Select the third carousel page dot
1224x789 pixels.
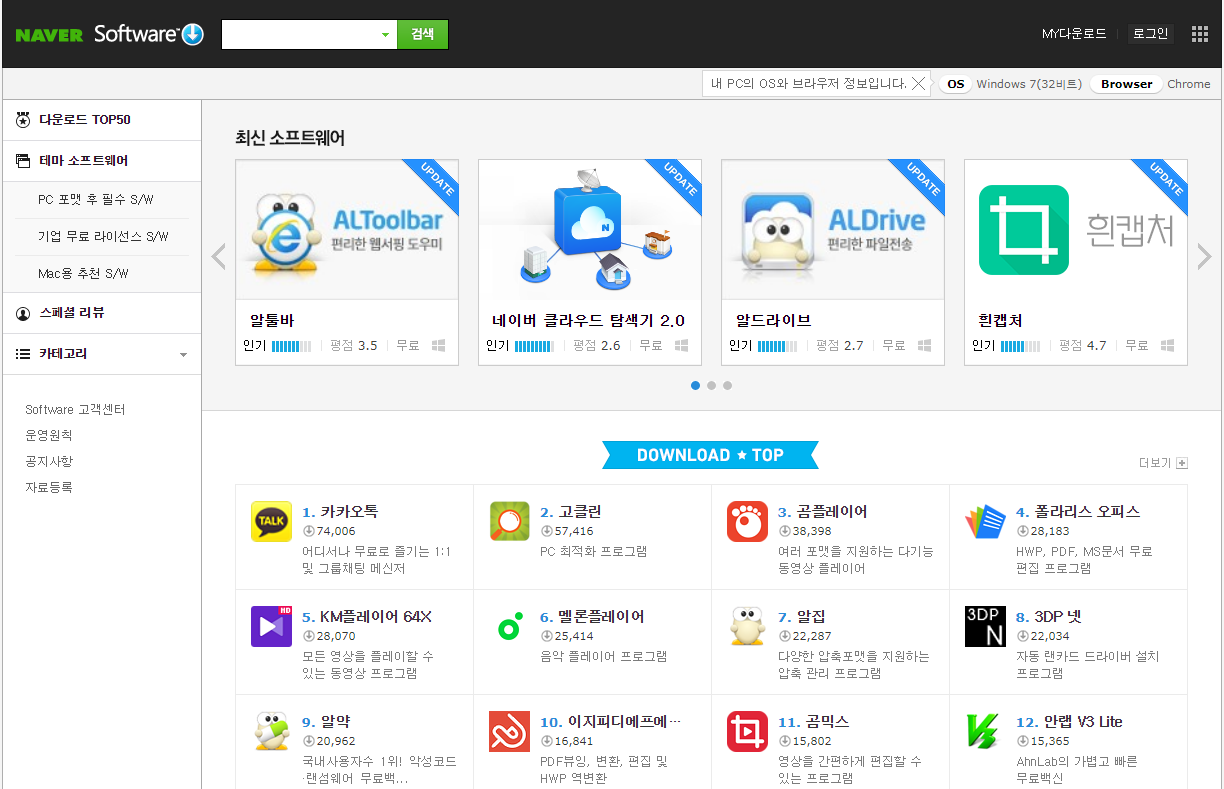click(727, 385)
